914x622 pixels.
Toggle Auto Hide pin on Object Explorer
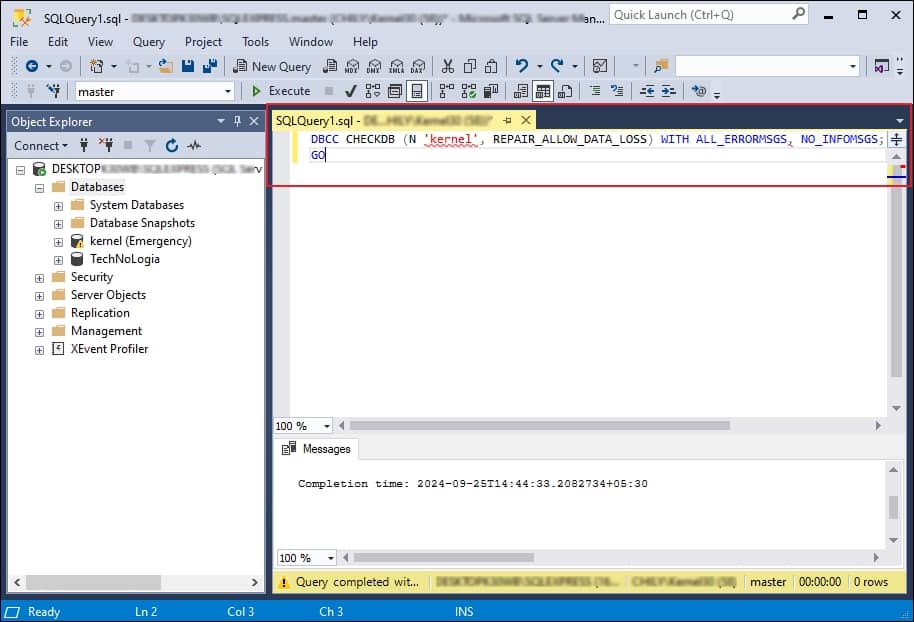pos(237,121)
